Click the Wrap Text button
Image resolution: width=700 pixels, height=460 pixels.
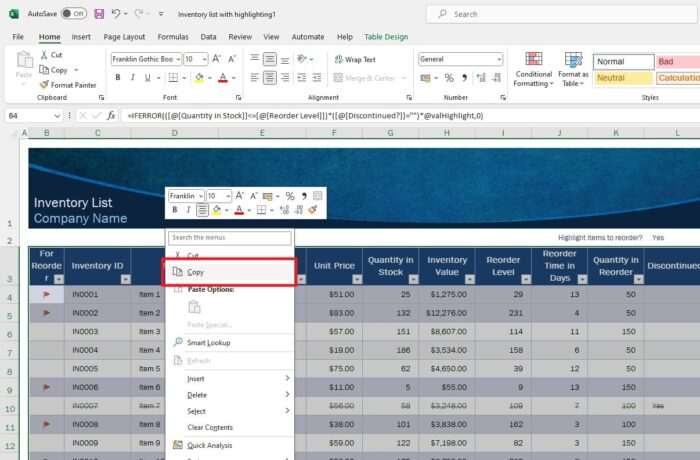[355, 59]
